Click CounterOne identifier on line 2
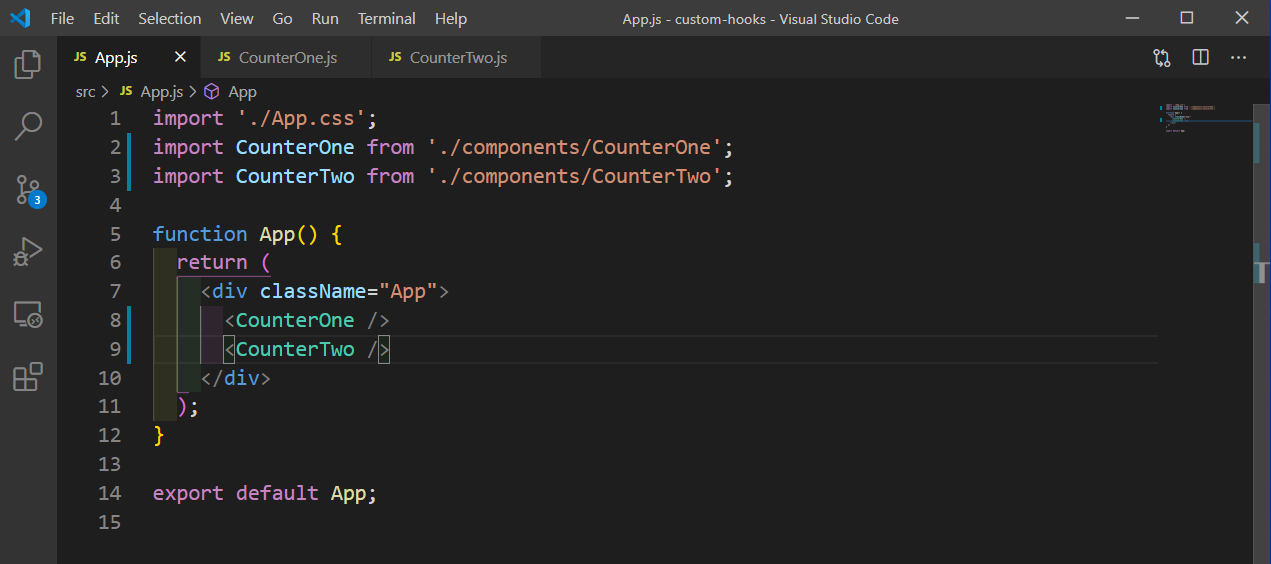The image size is (1271, 564). coord(295,147)
